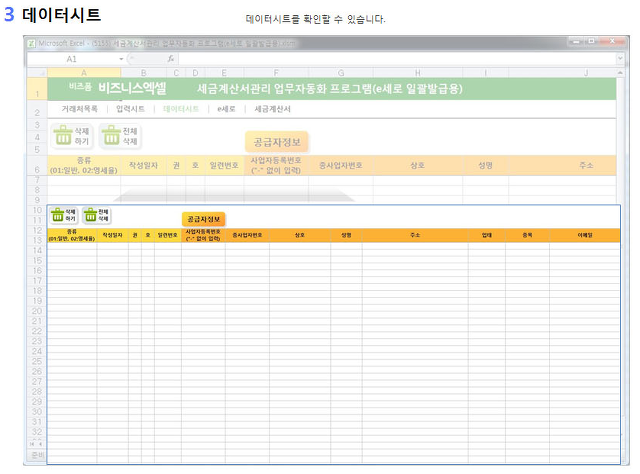Open the 데이터시트 navigation tab
The height and width of the screenshot is (474, 640).
[x=181, y=109]
